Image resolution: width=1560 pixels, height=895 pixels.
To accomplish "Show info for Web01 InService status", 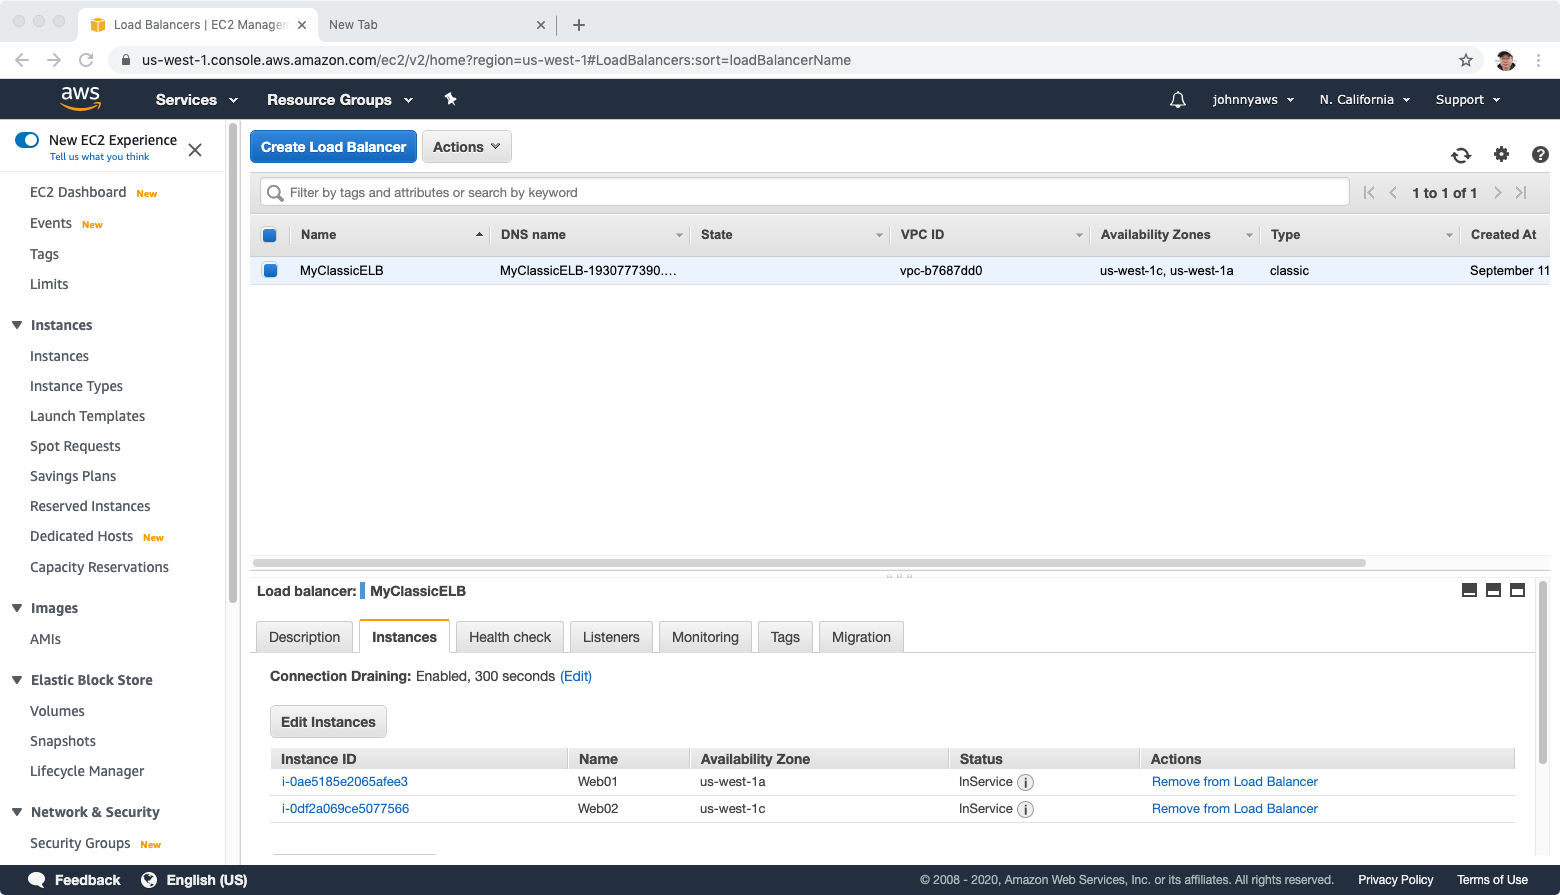I will pos(1025,782).
